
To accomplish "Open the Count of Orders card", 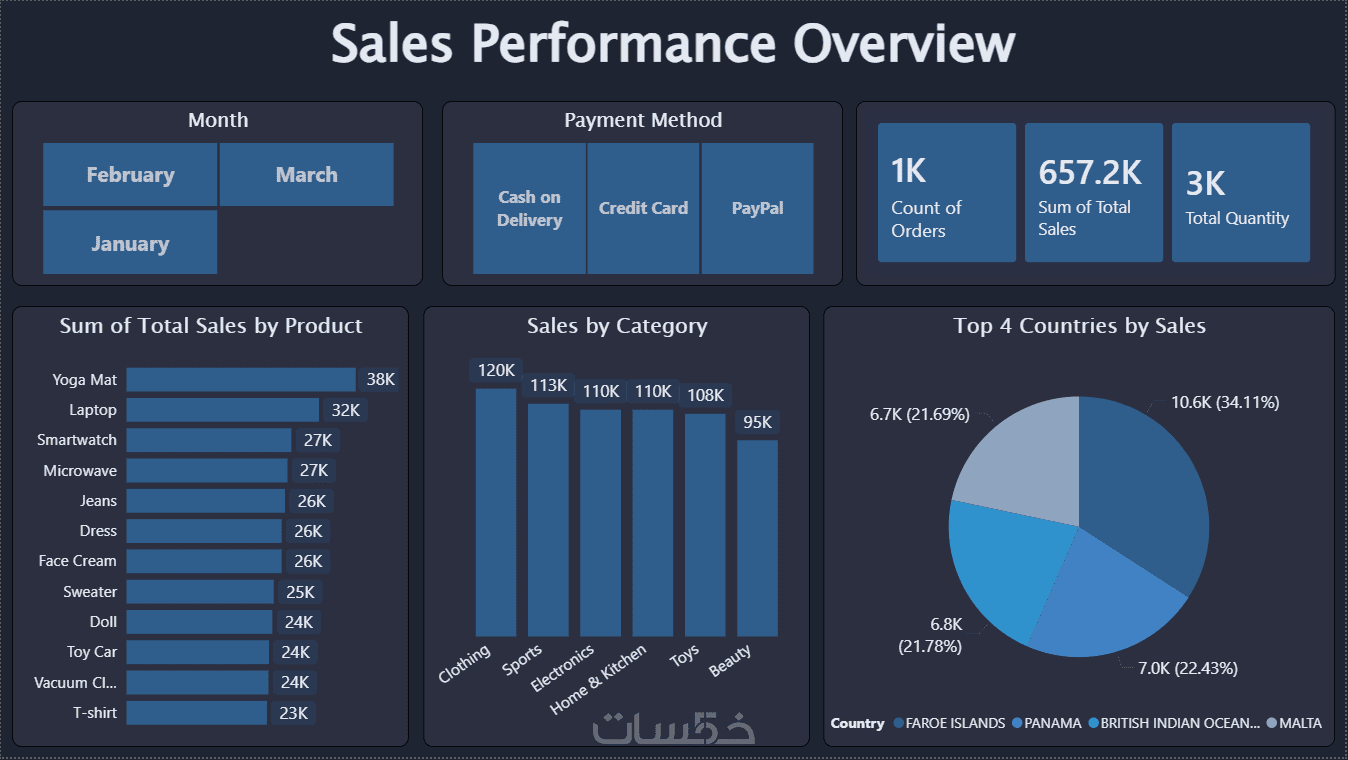I will click(947, 193).
